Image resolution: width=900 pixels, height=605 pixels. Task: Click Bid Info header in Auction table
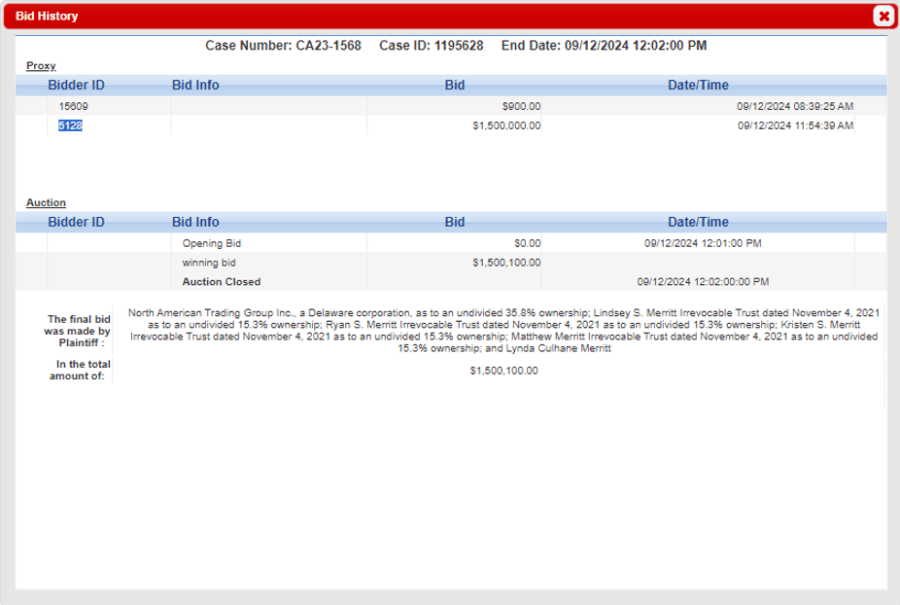[x=195, y=222]
